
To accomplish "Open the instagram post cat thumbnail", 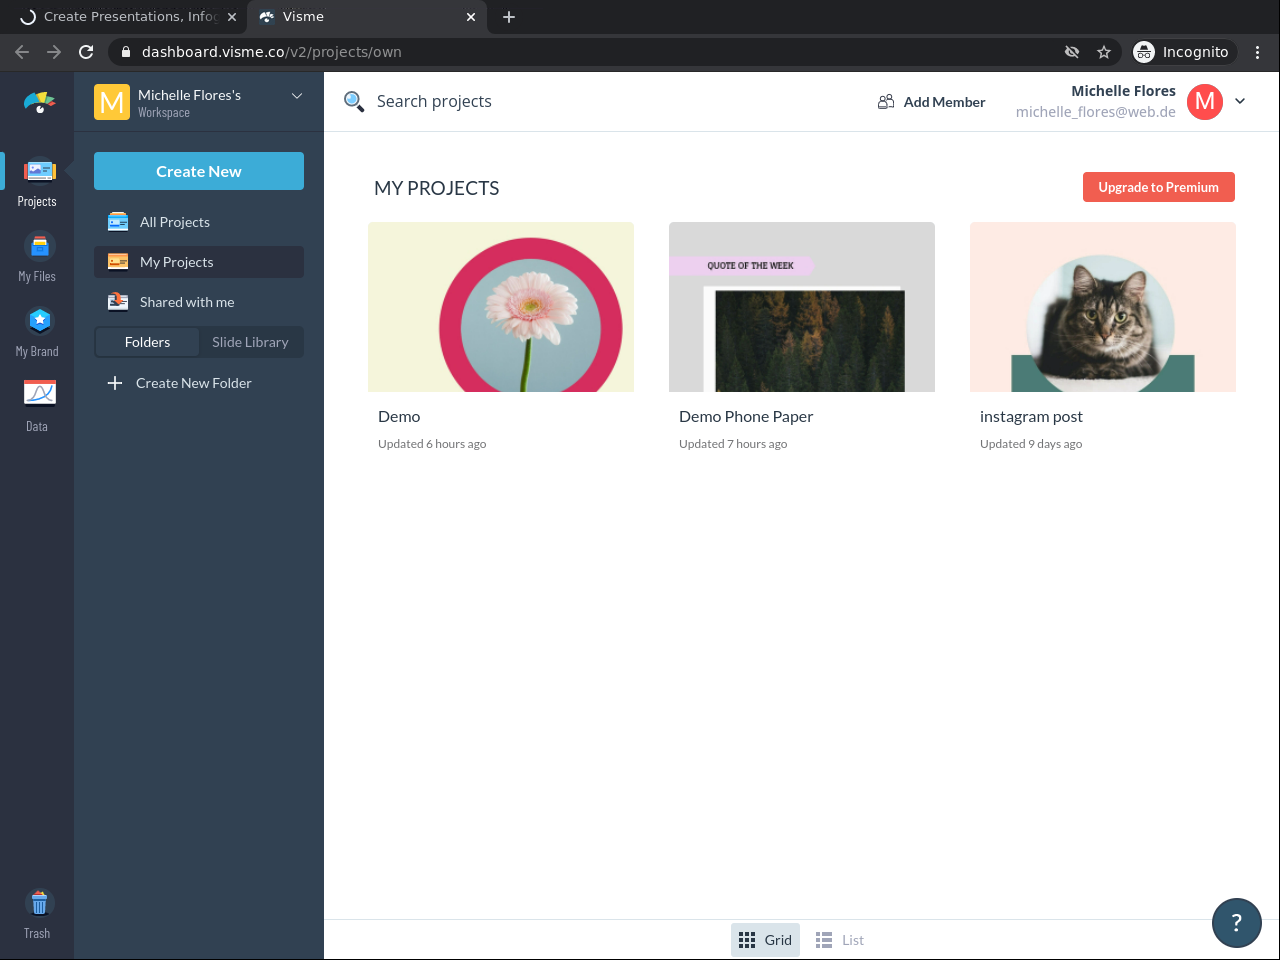I will pos(1103,307).
